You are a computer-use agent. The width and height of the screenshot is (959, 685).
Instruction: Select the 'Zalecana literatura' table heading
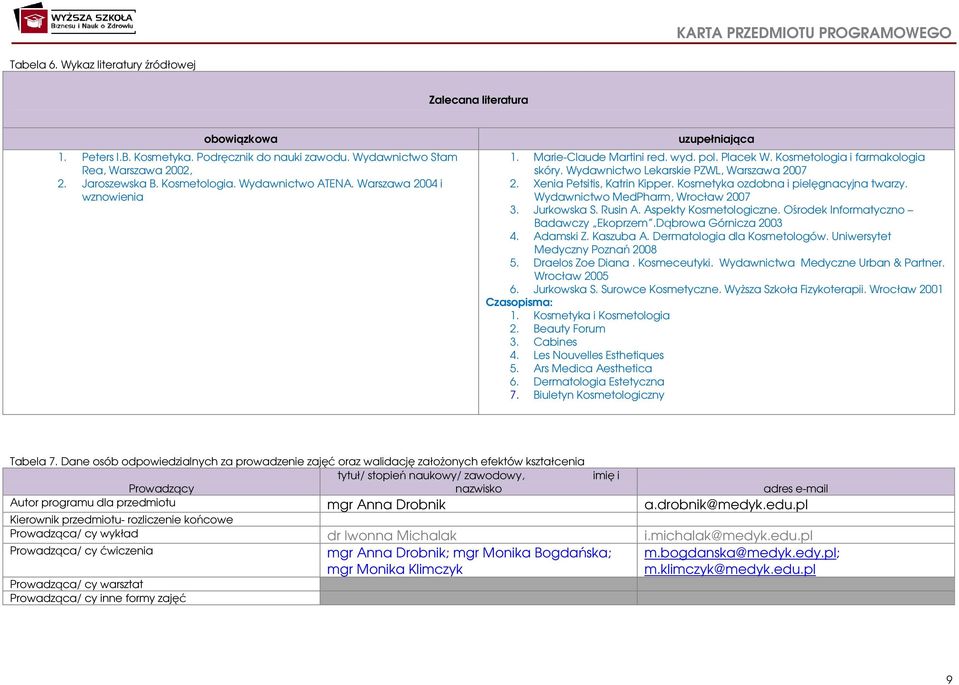478,100
